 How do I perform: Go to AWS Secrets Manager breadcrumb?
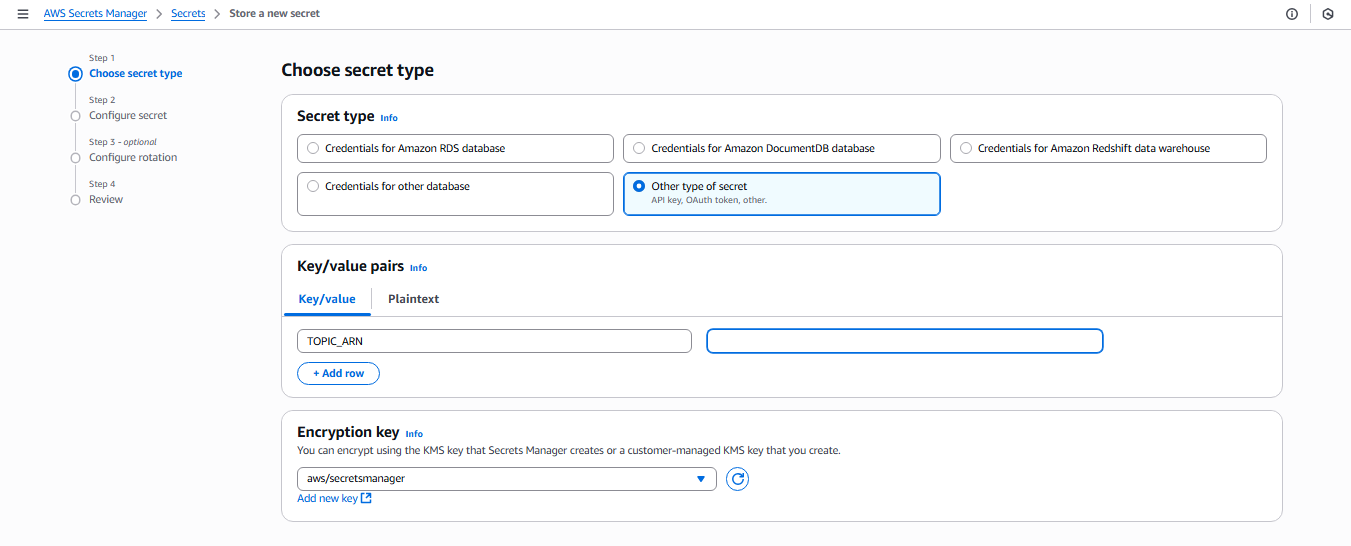click(x=95, y=14)
